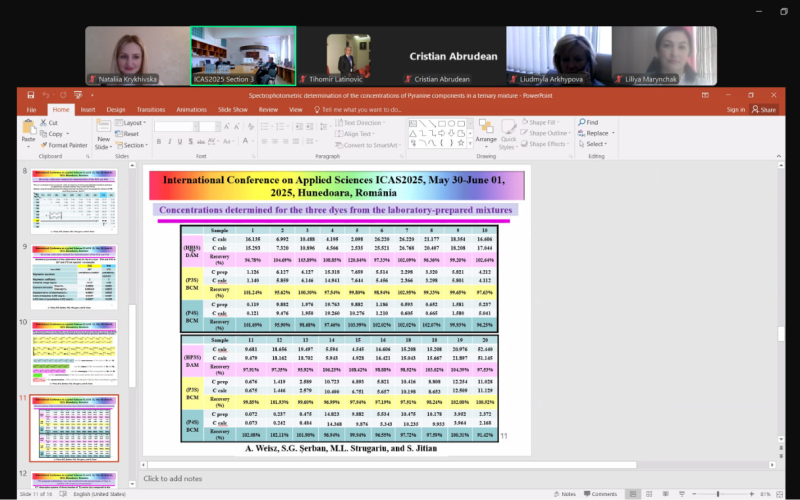
Task: Select the Right Arrow shape in gallery
Action: [442, 134]
